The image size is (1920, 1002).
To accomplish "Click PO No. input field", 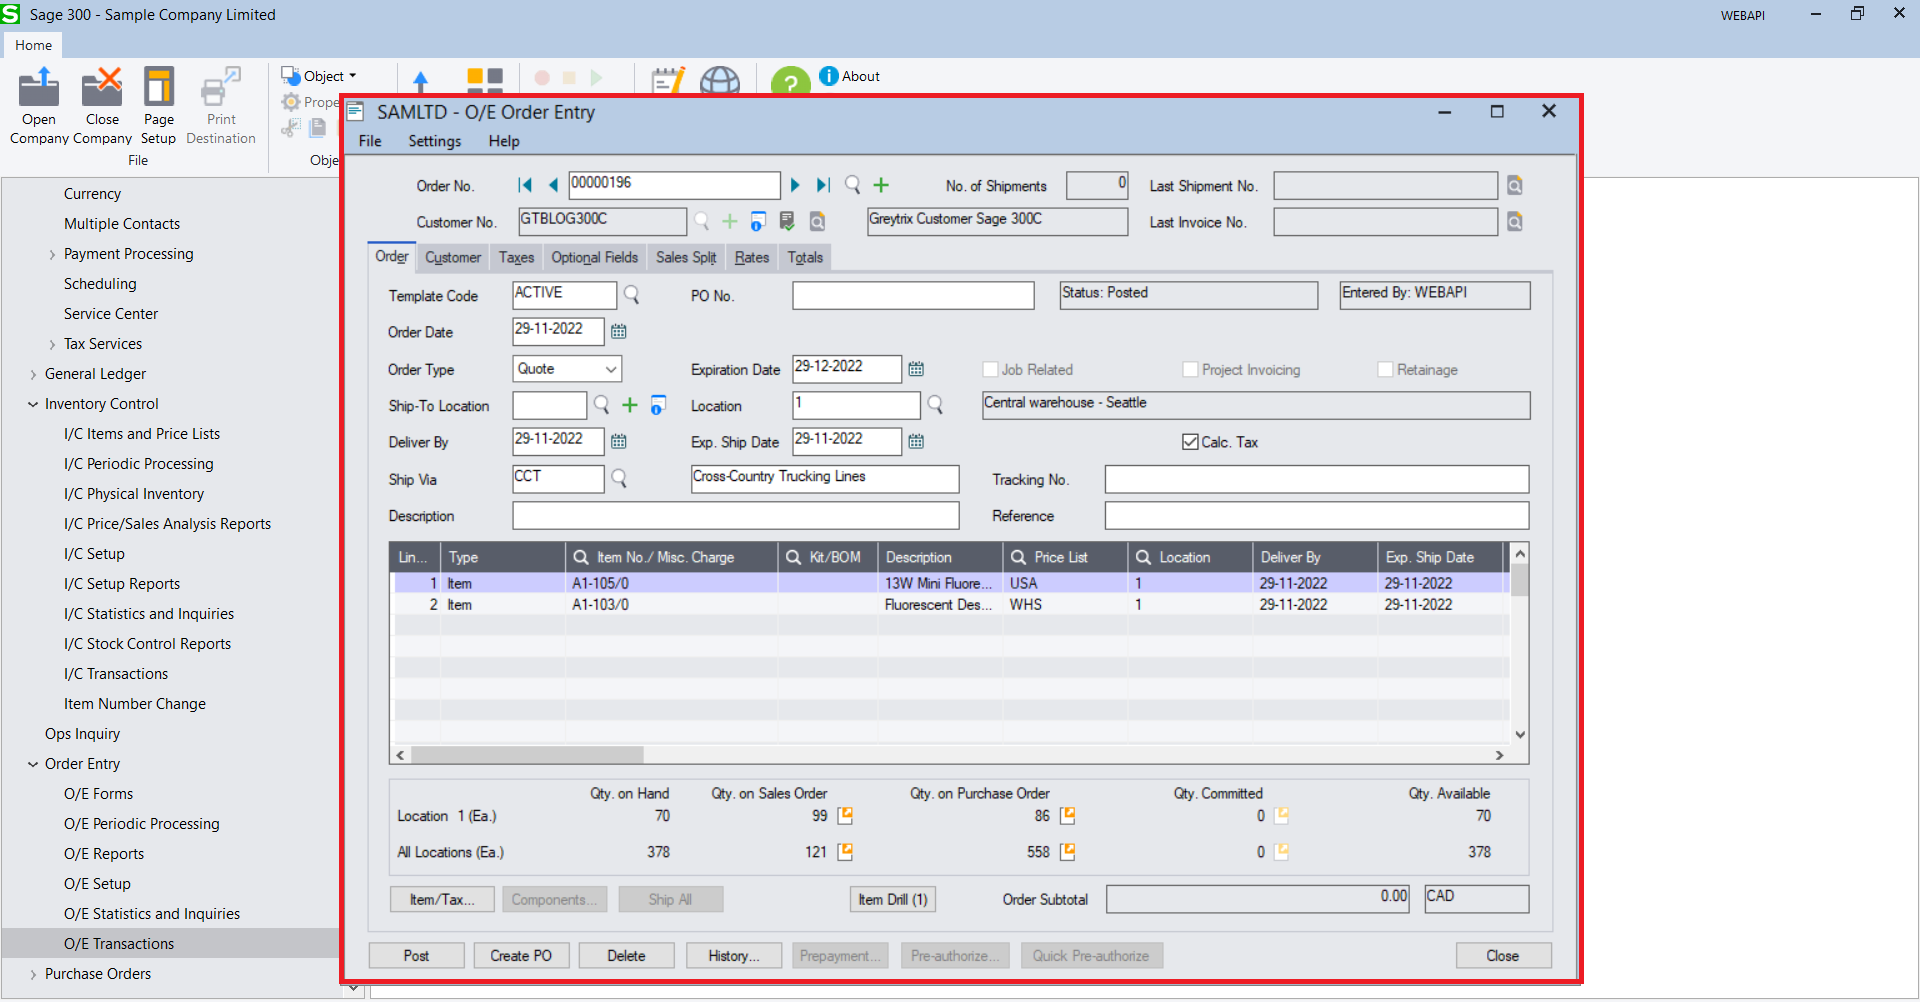I will point(913,296).
